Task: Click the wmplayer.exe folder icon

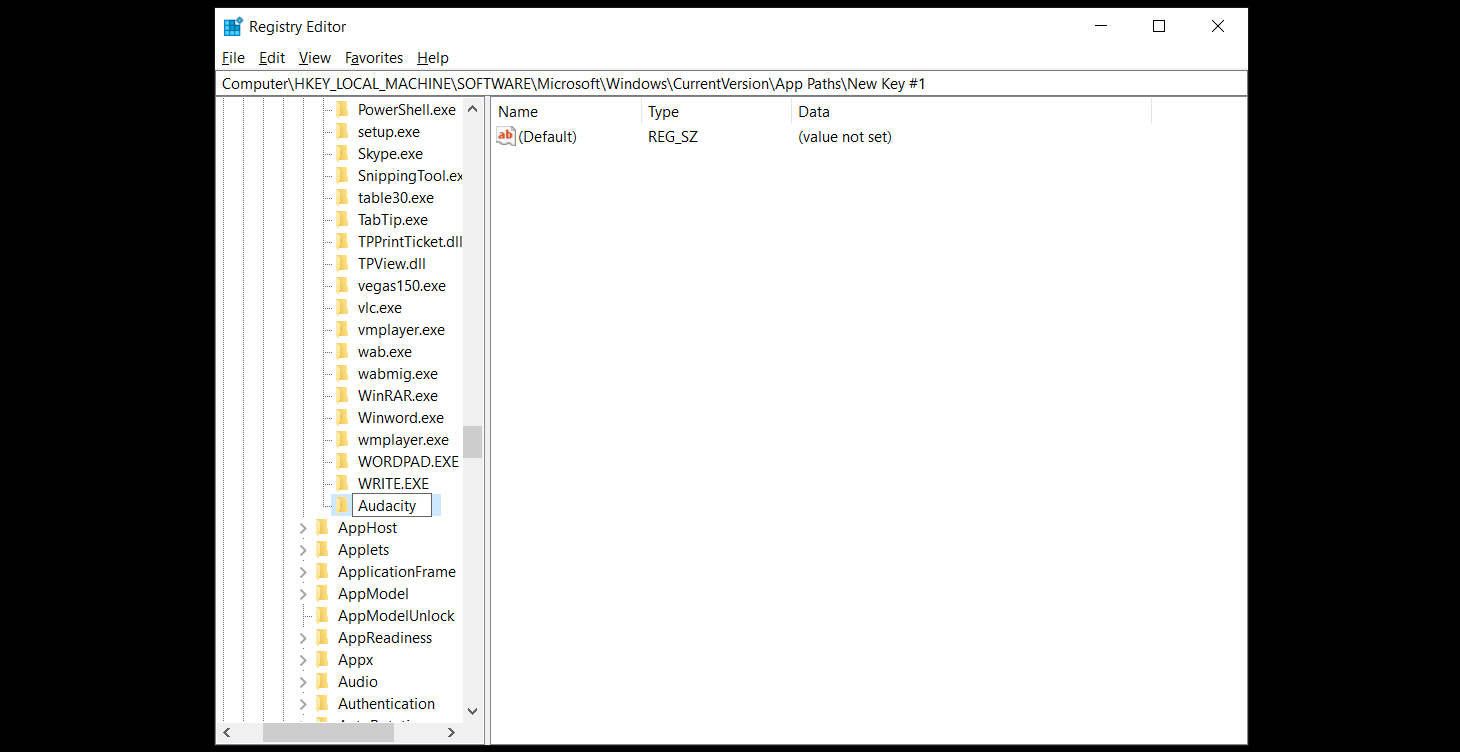Action: [342, 440]
